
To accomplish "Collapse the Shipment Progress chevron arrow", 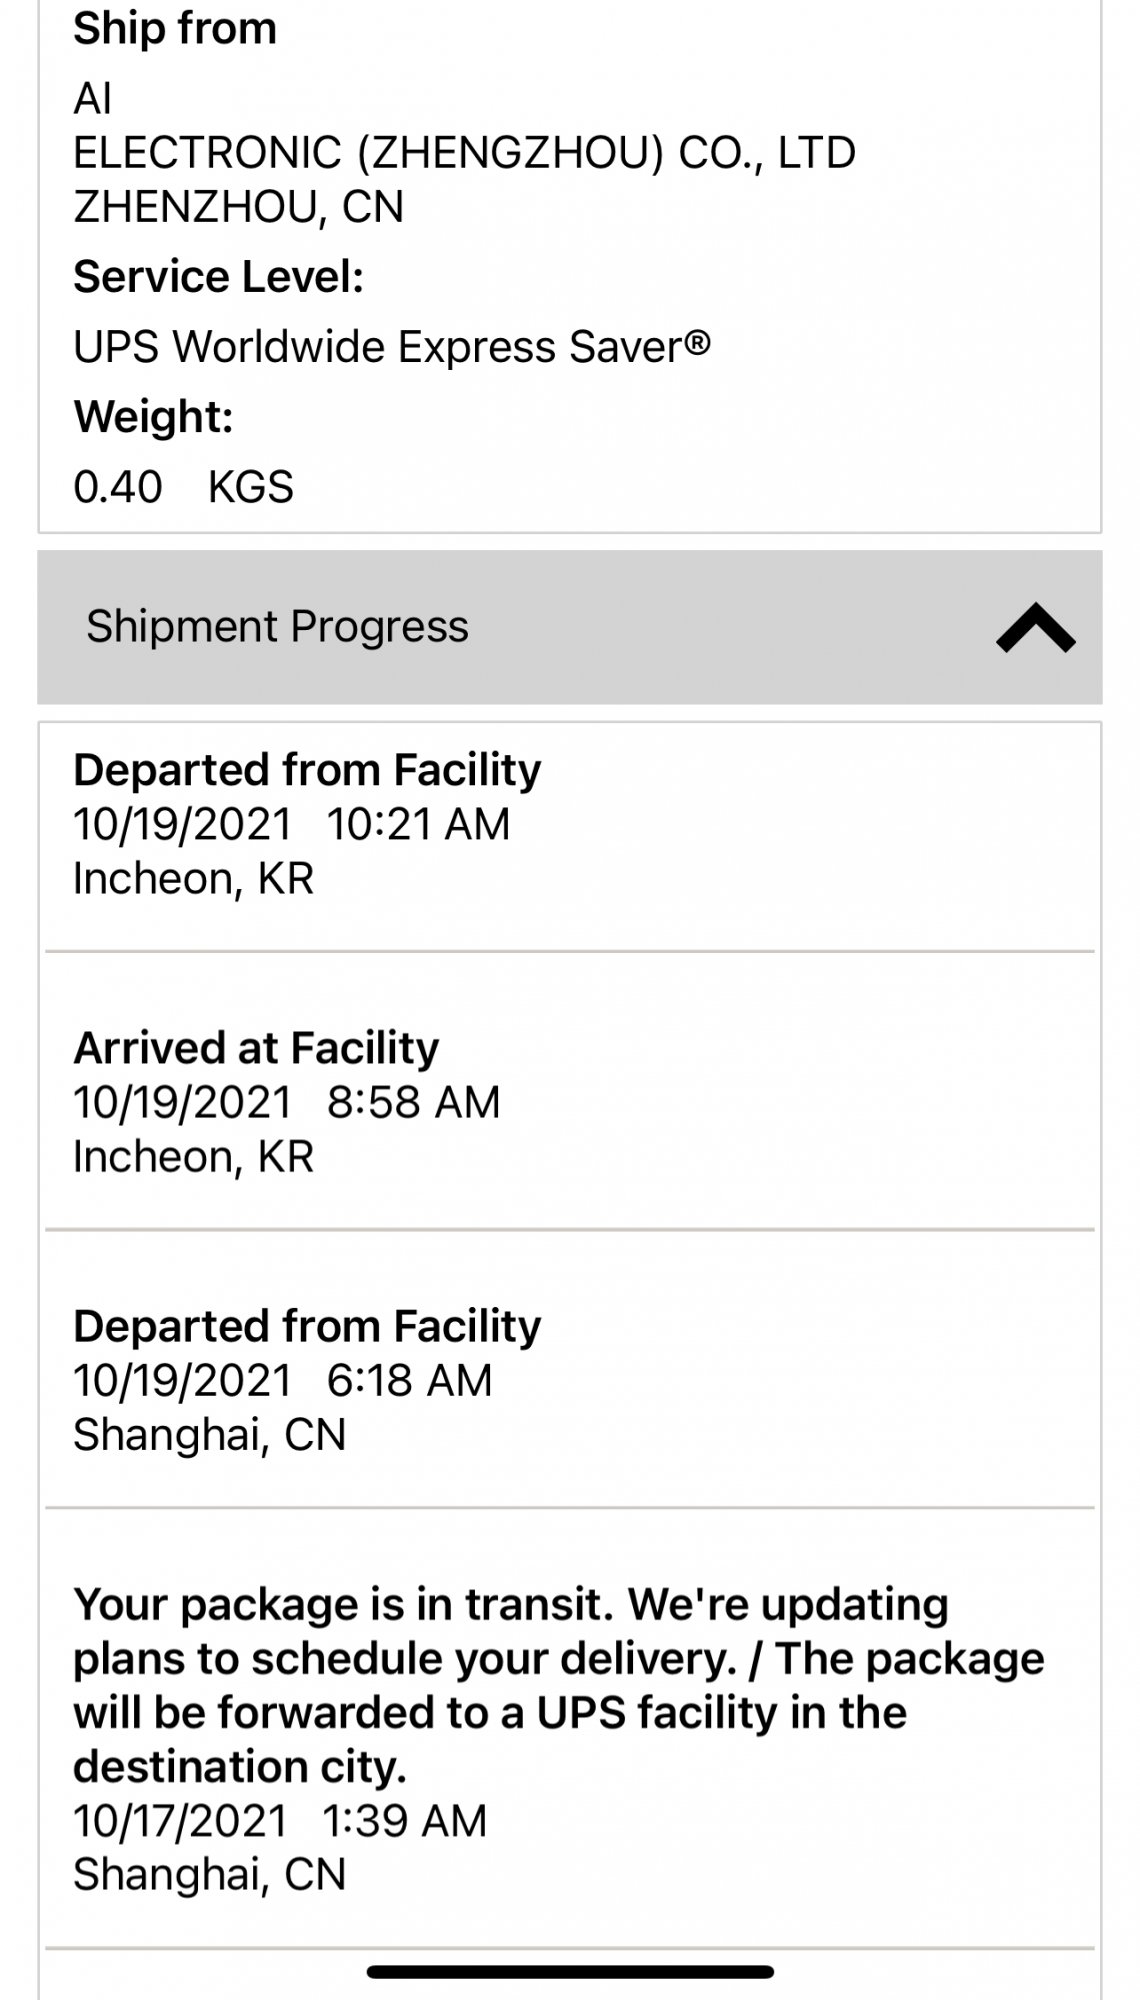I will [1036, 627].
